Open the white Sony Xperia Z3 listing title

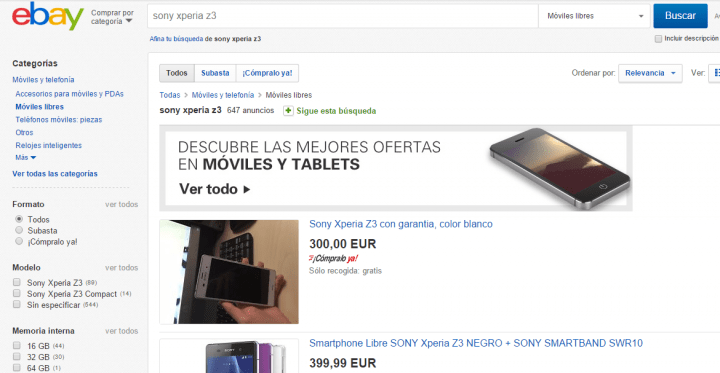click(x=401, y=224)
